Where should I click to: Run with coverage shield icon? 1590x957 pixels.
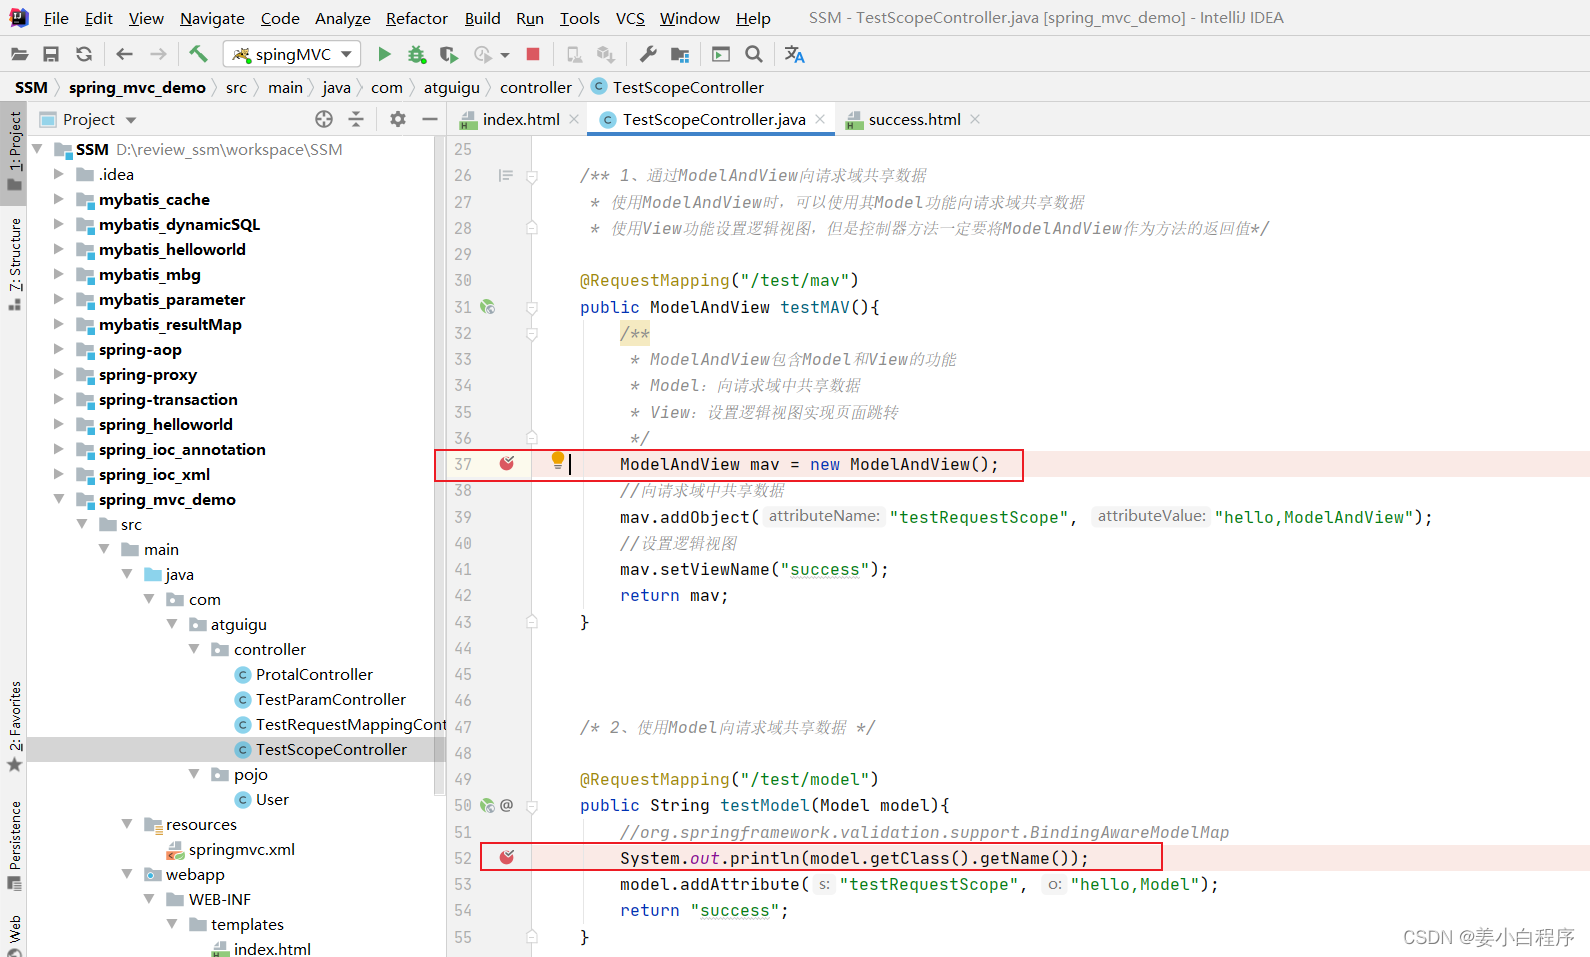click(x=449, y=54)
